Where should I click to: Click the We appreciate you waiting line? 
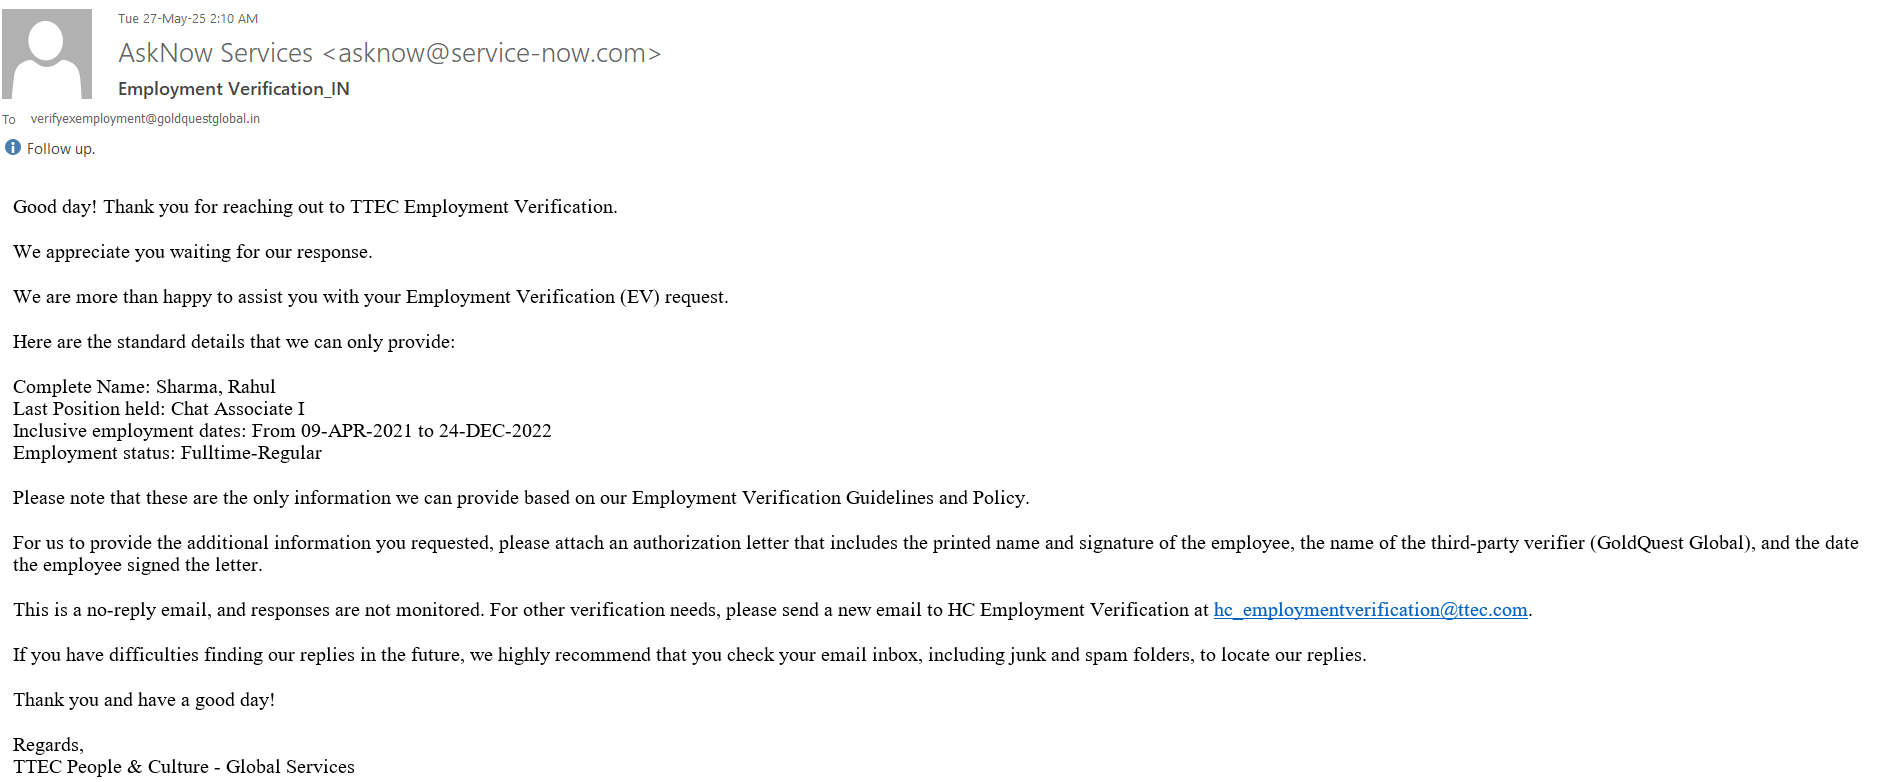coord(193,252)
